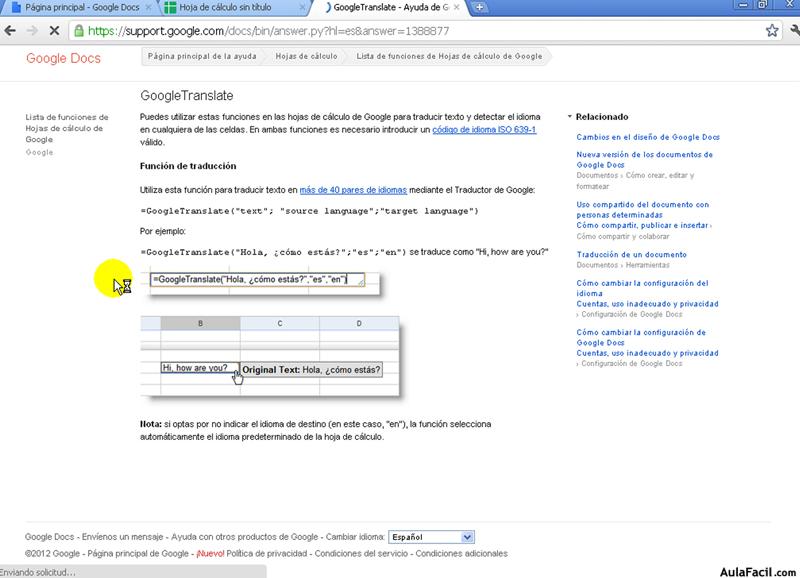The image size is (800, 578).
Task: Close the GoogleTranslate tab
Action: (456, 7)
